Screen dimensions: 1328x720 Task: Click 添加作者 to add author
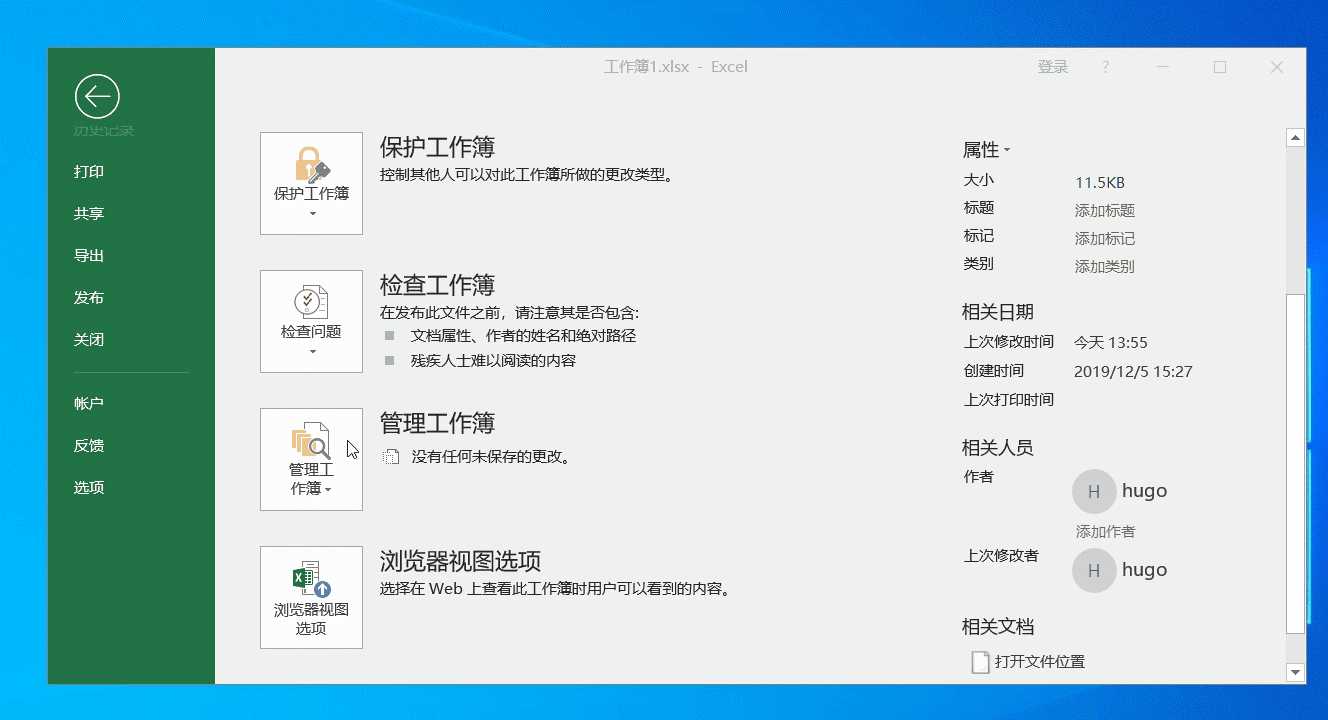1105,532
